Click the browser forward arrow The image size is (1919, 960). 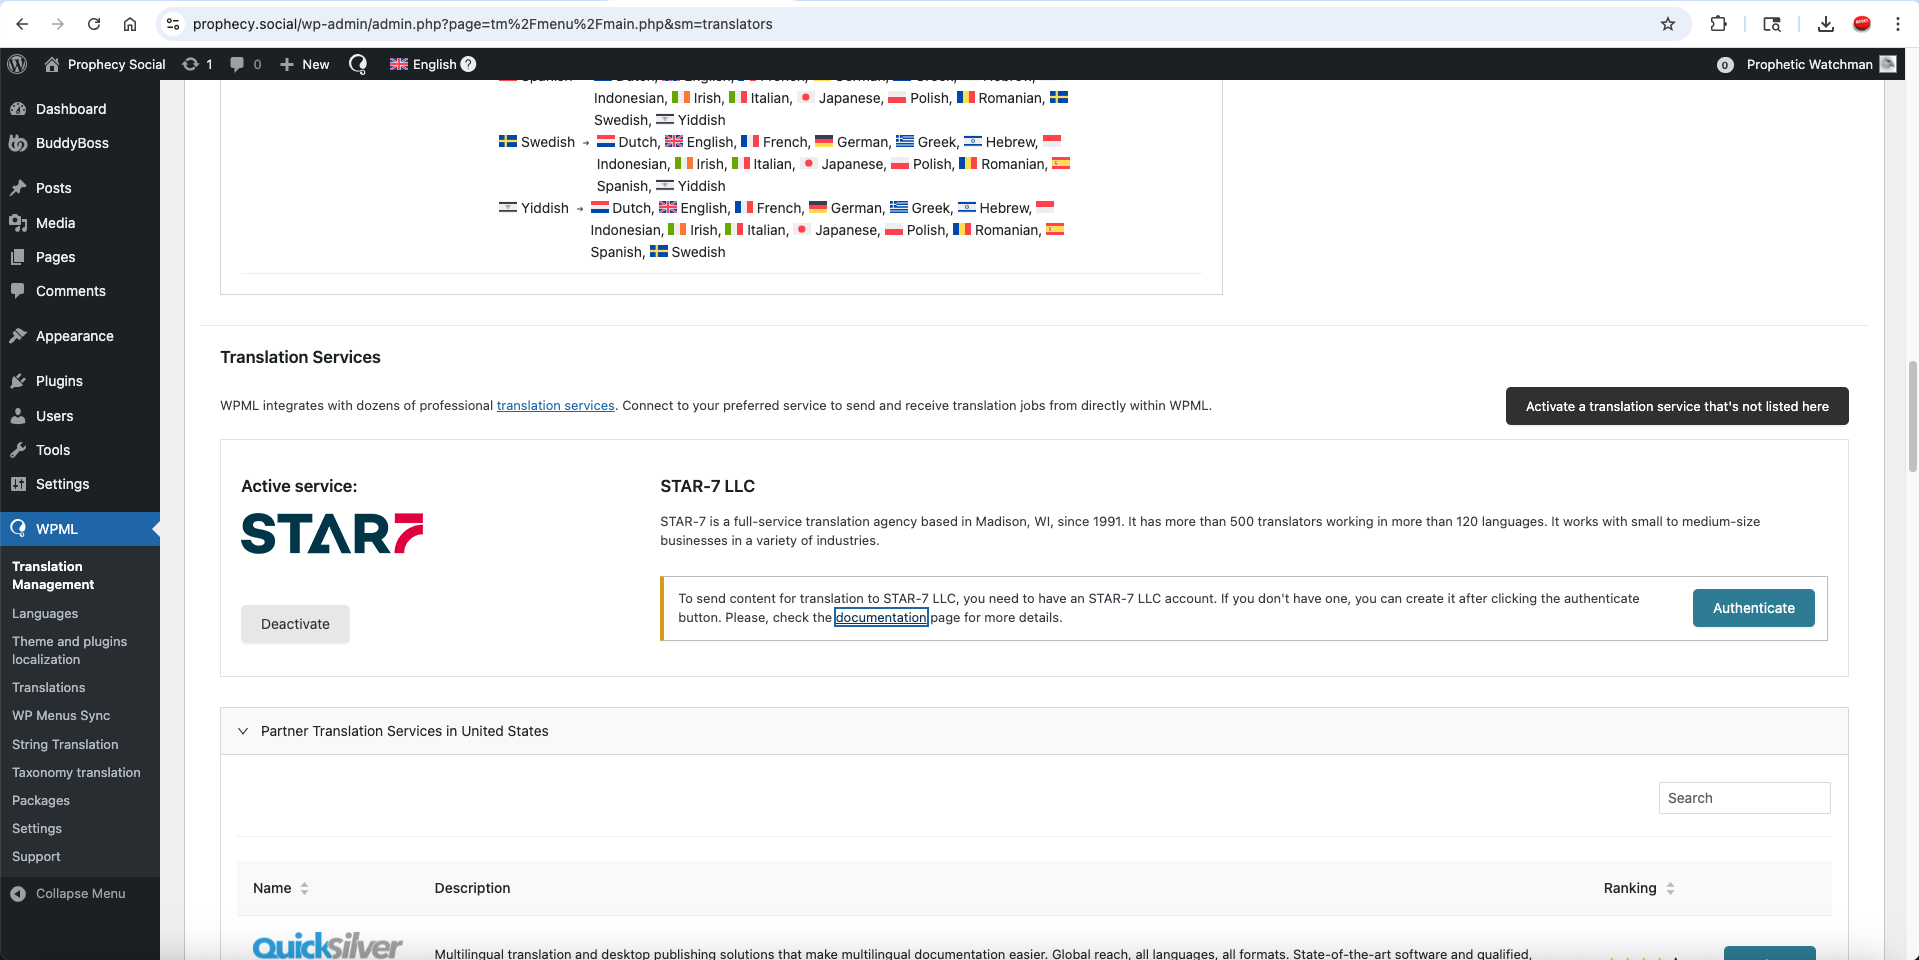[58, 24]
